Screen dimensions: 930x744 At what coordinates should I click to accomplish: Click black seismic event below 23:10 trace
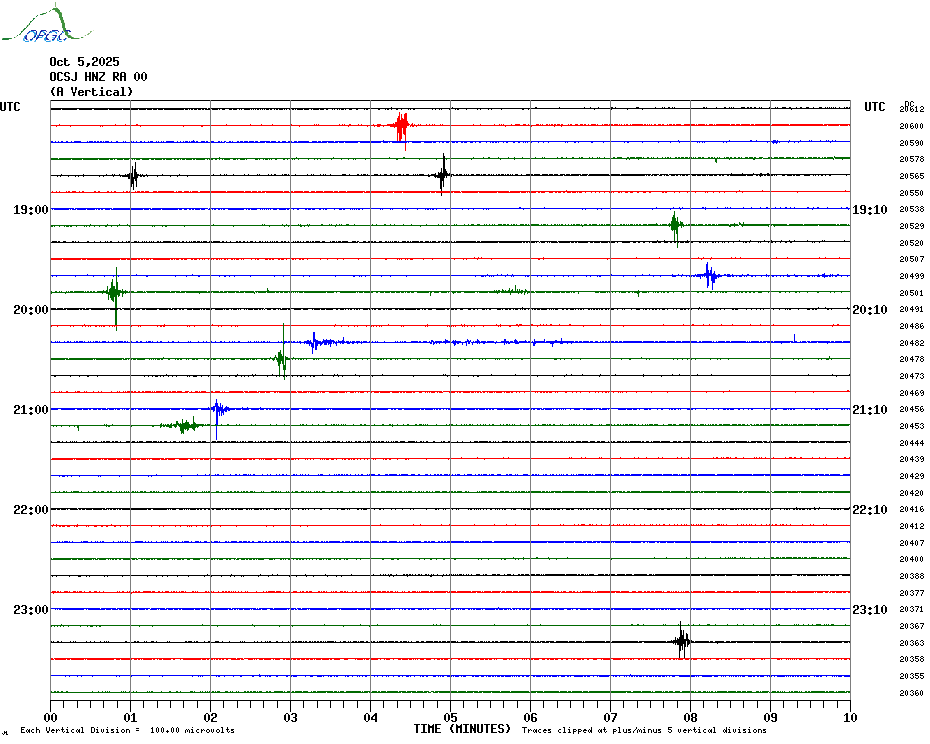point(681,641)
